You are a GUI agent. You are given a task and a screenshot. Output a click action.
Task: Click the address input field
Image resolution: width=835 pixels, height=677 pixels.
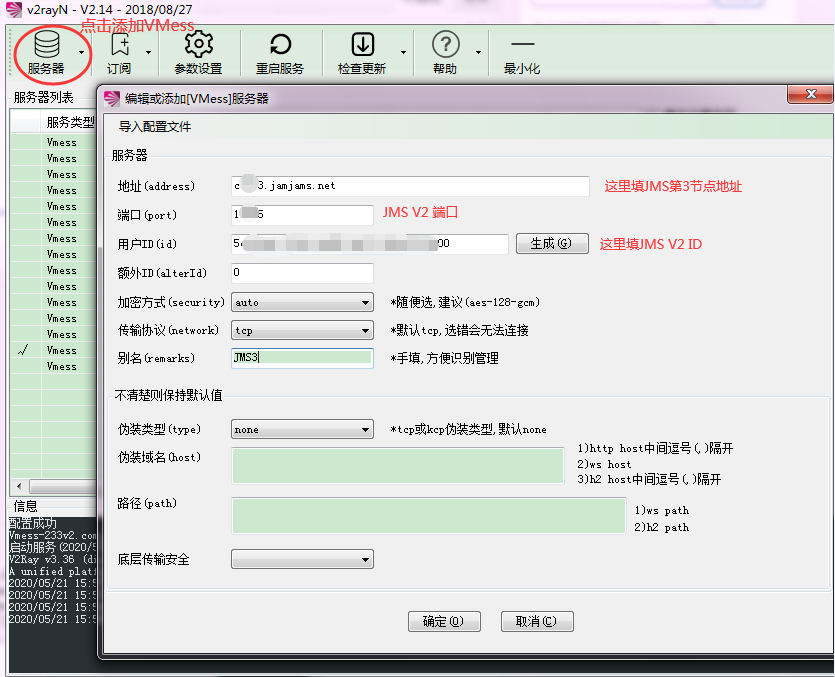[410, 187]
